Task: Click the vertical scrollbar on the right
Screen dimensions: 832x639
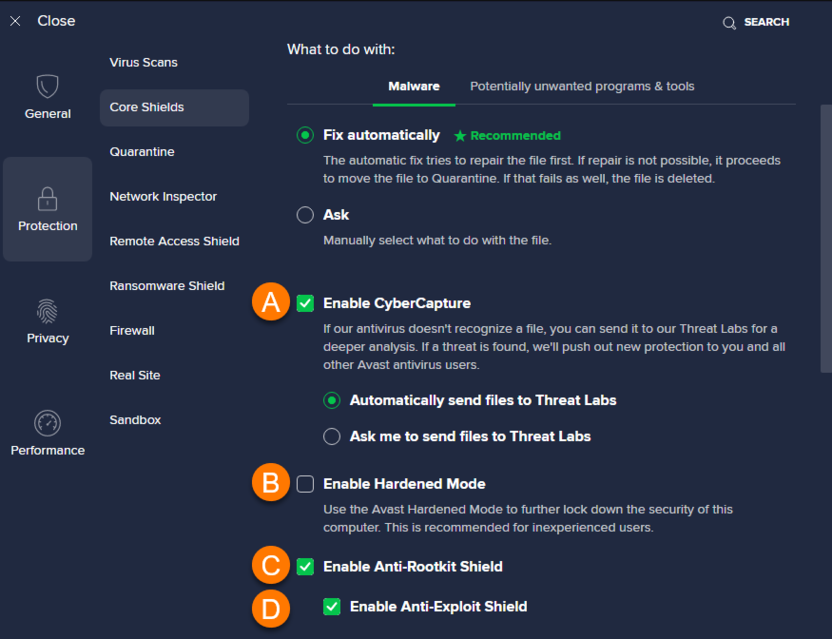Action: 825,238
